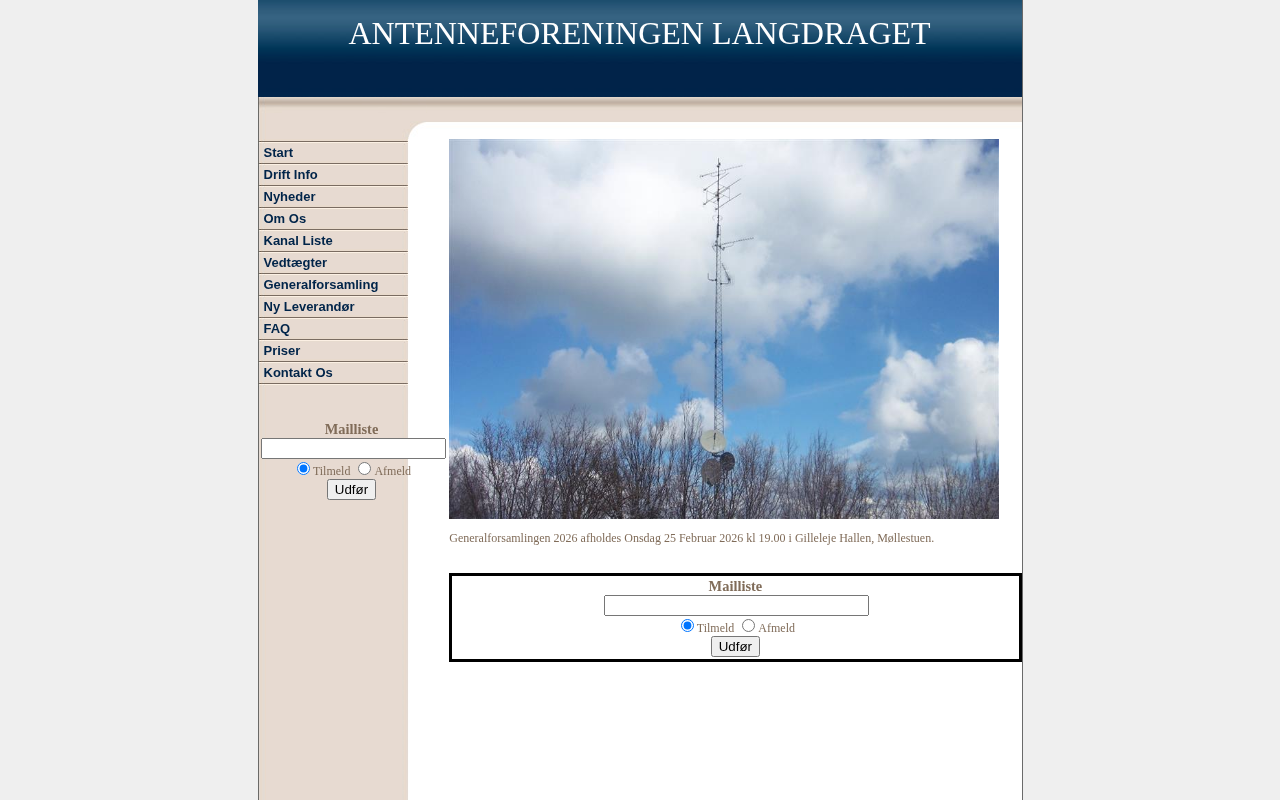Image resolution: width=1280 pixels, height=800 pixels.
Task: Click the Generalforsamlingen 2026 announcement text
Action: [x=691, y=538]
